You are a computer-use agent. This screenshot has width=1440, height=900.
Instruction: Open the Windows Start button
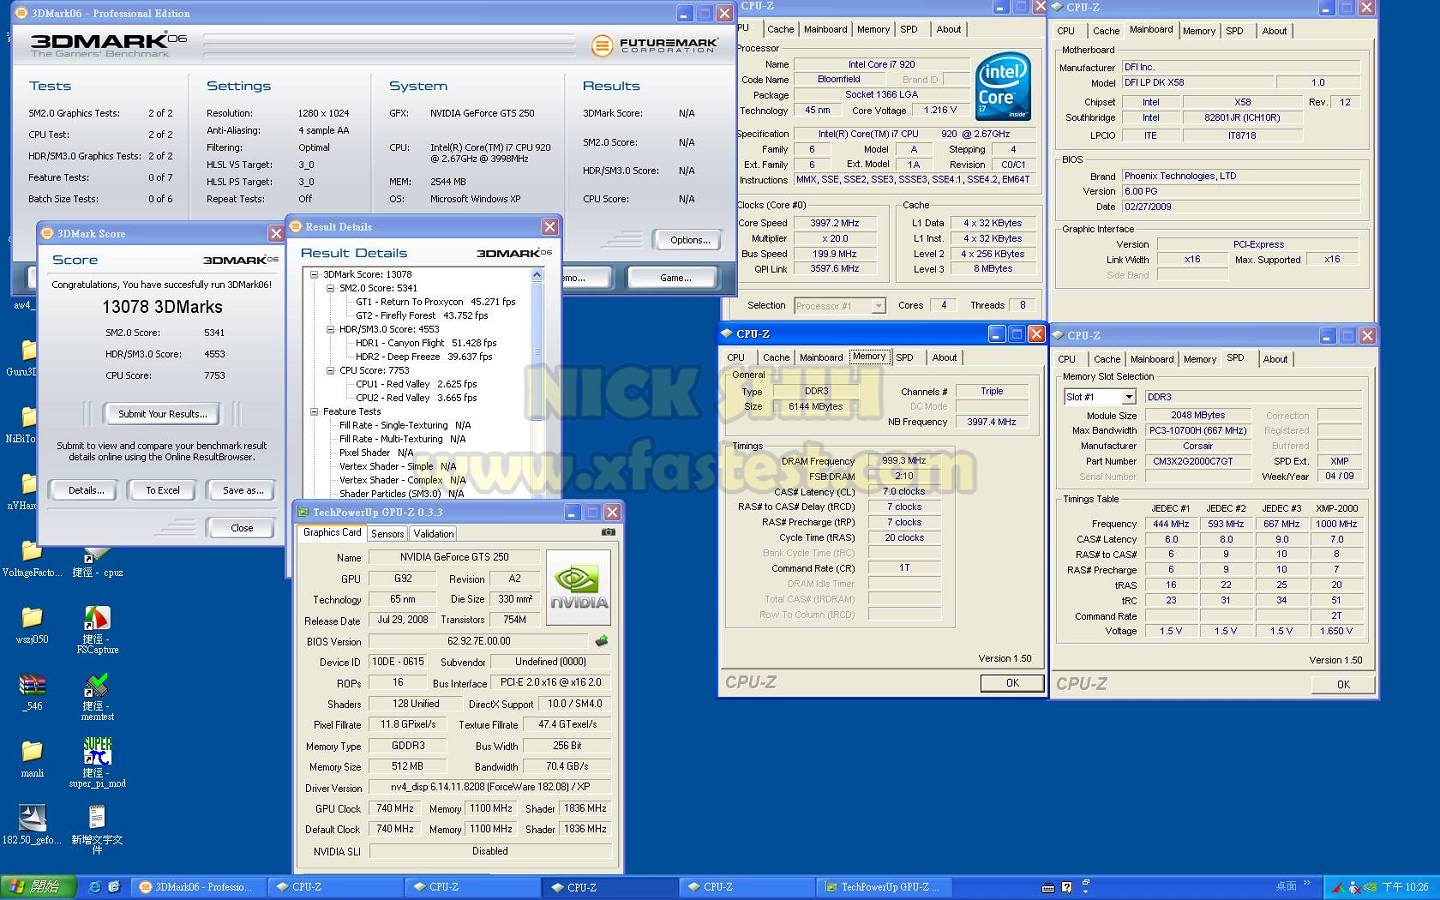(36, 886)
